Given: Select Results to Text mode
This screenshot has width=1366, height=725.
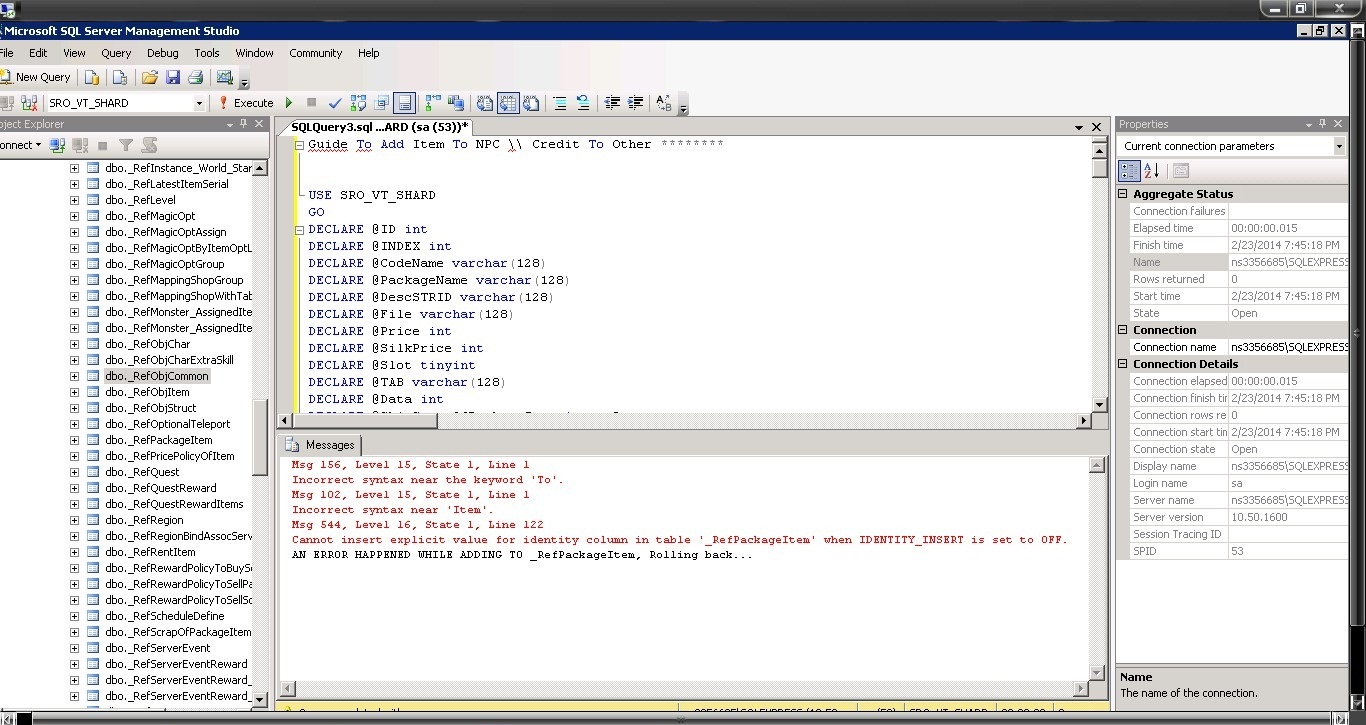Looking at the screenshot, I should pyautogui.click(x=485, y=103).
